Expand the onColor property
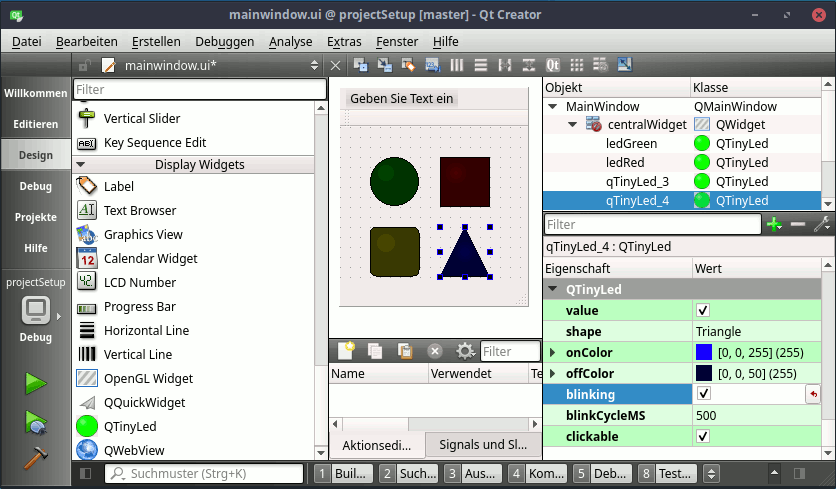The image size is (836, 489). tap(552, 352)
